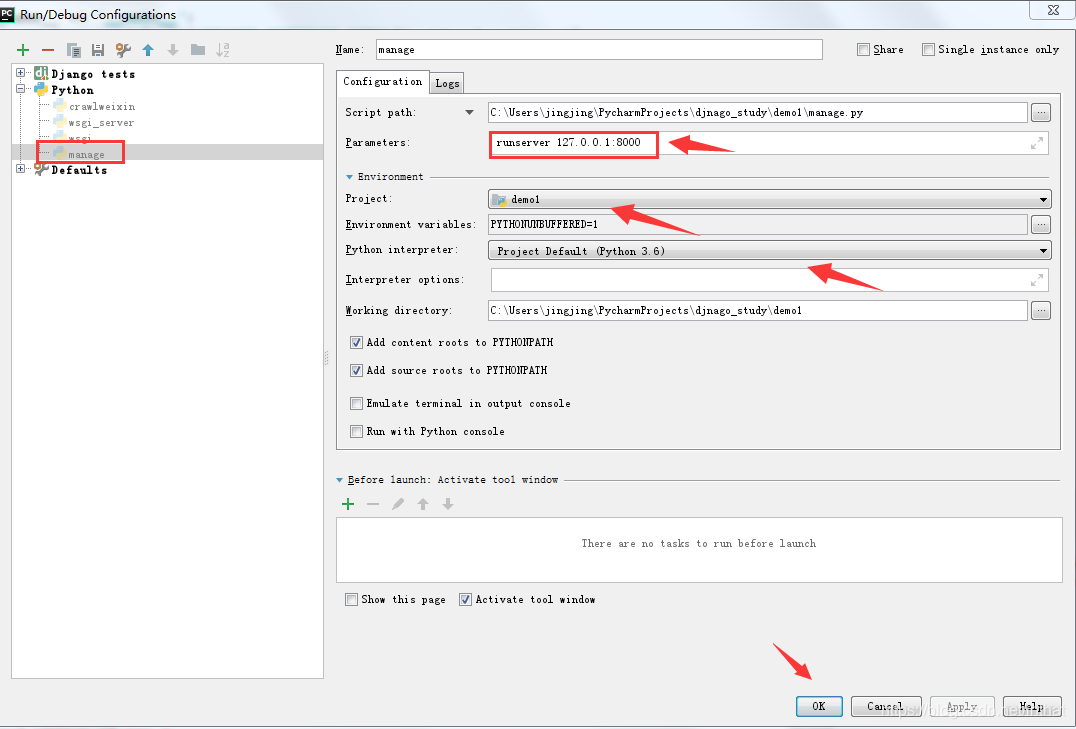Enable Run with Python console
1076x729 pixels.
tap(356, 432)
